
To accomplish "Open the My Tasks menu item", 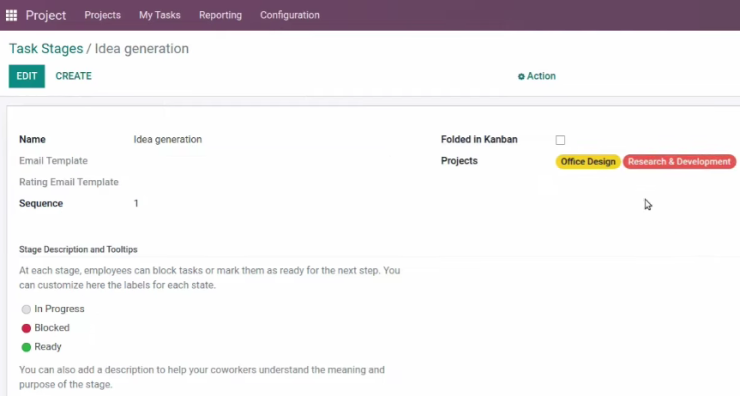I will point(160,15).
